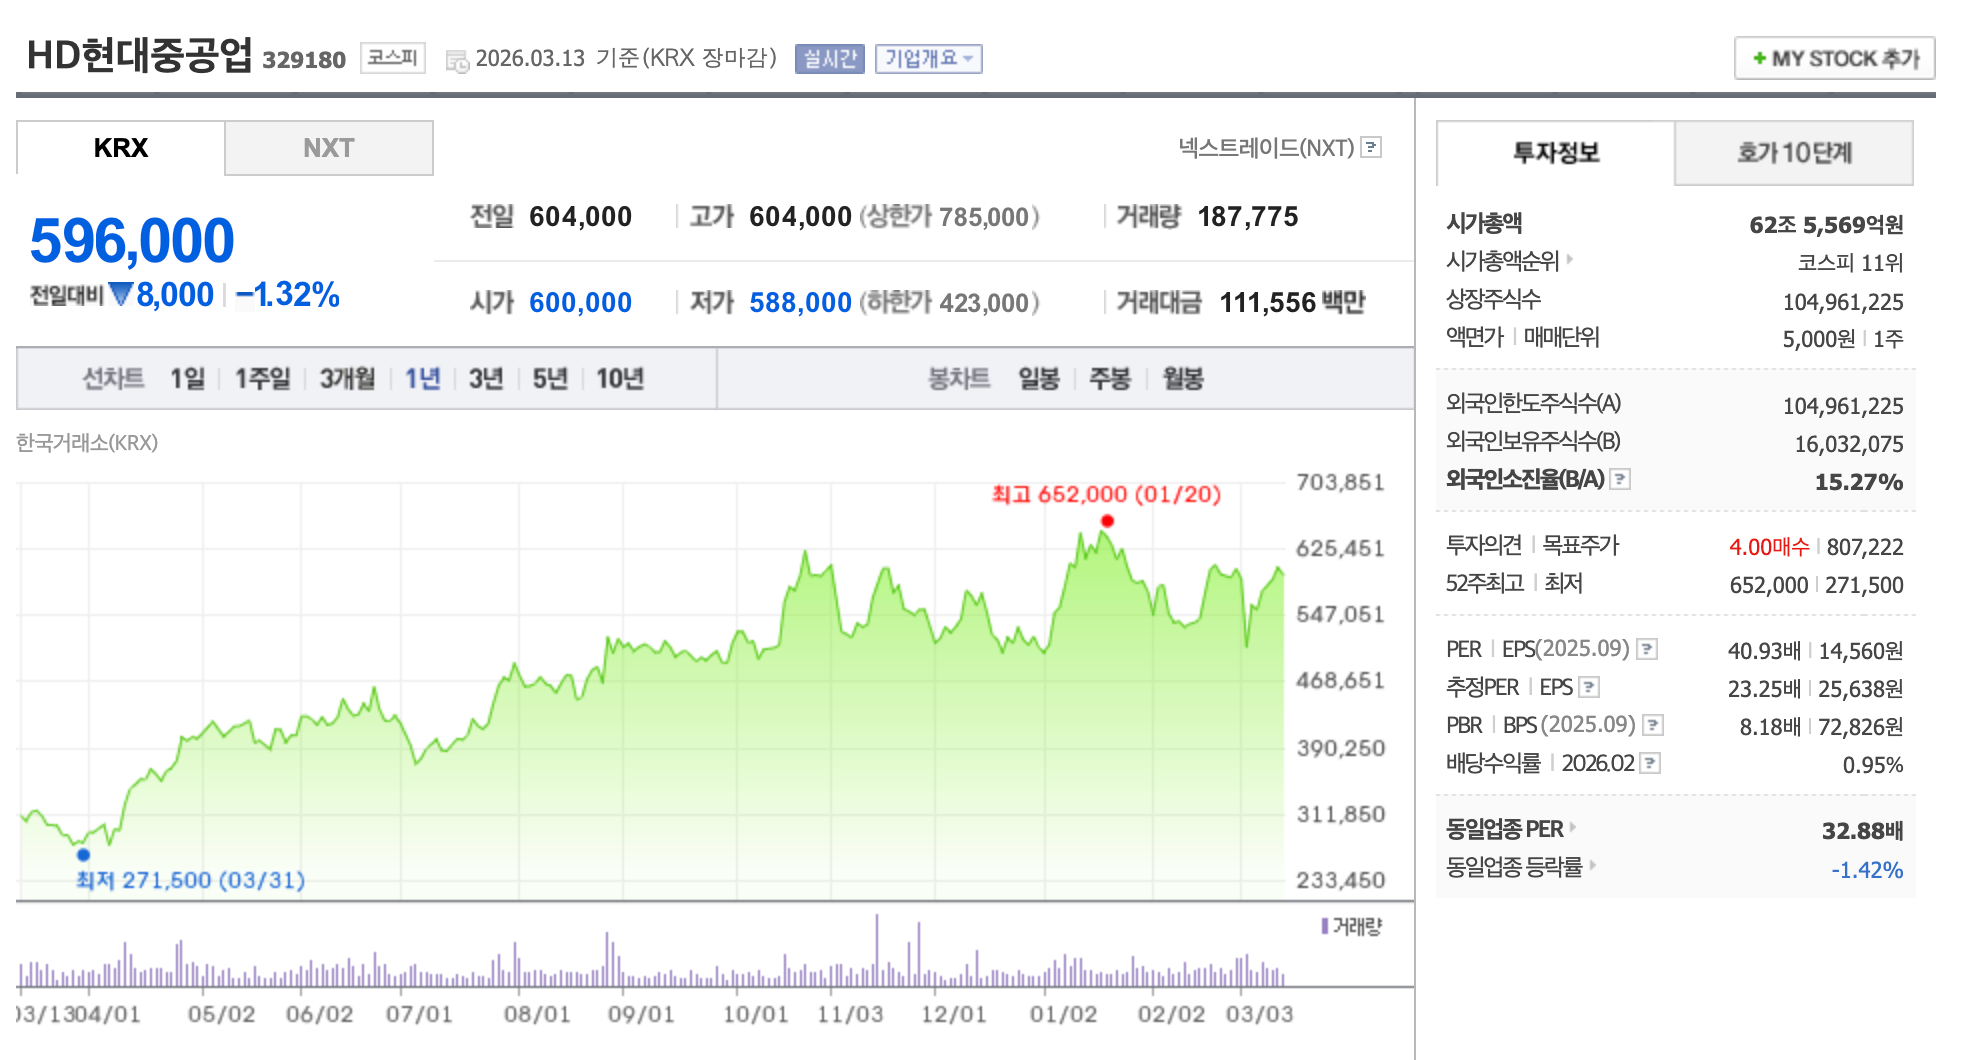Click the blue 최저 271,500 chart marker
The width and height of the screenshot is (1962, 1060).
pos(83,855)
